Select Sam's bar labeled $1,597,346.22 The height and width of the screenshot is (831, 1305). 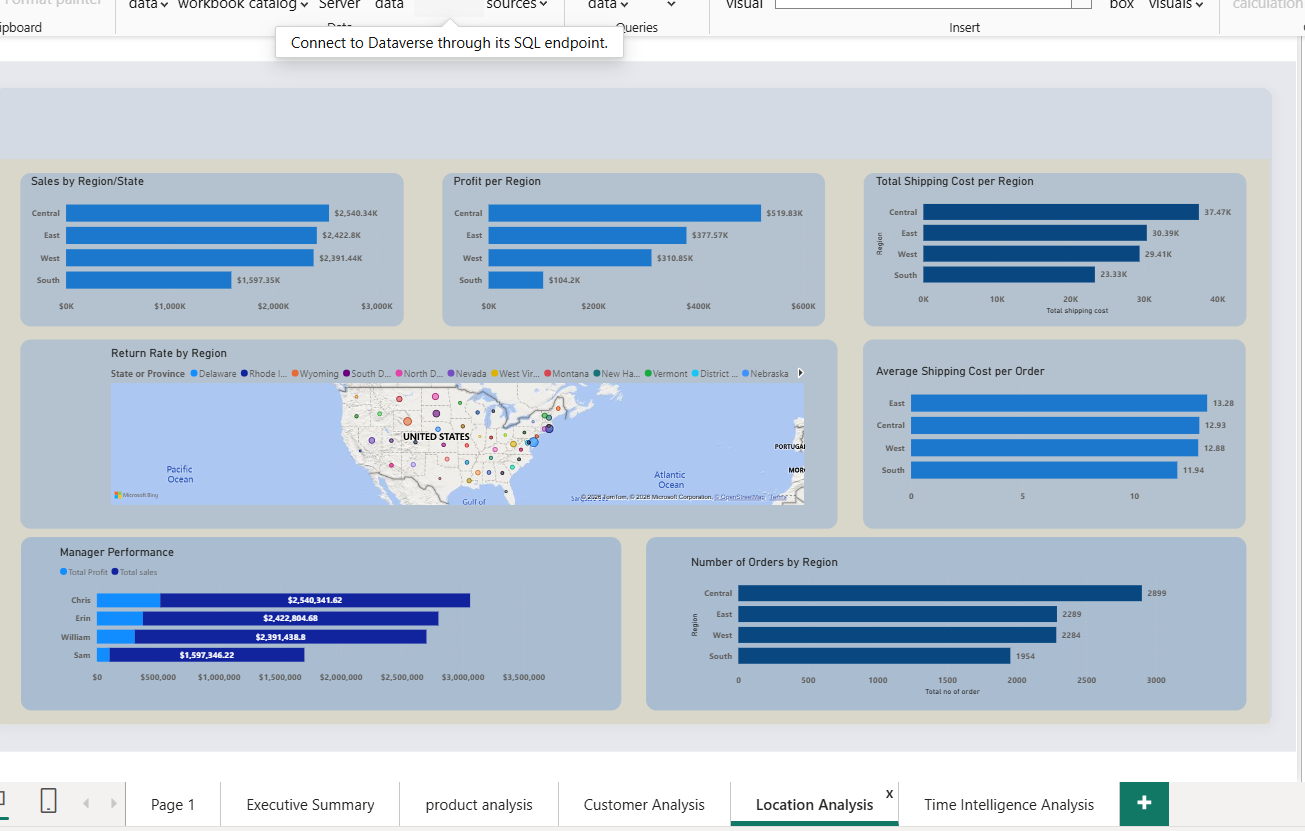207,655
